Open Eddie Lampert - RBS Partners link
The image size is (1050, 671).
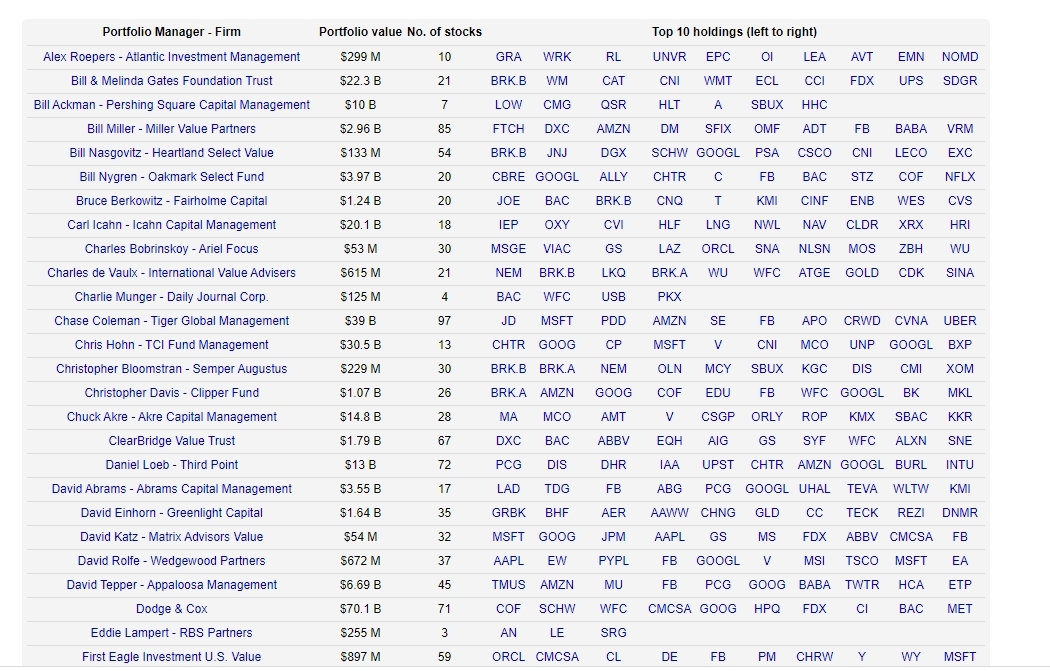coord(171,633)
